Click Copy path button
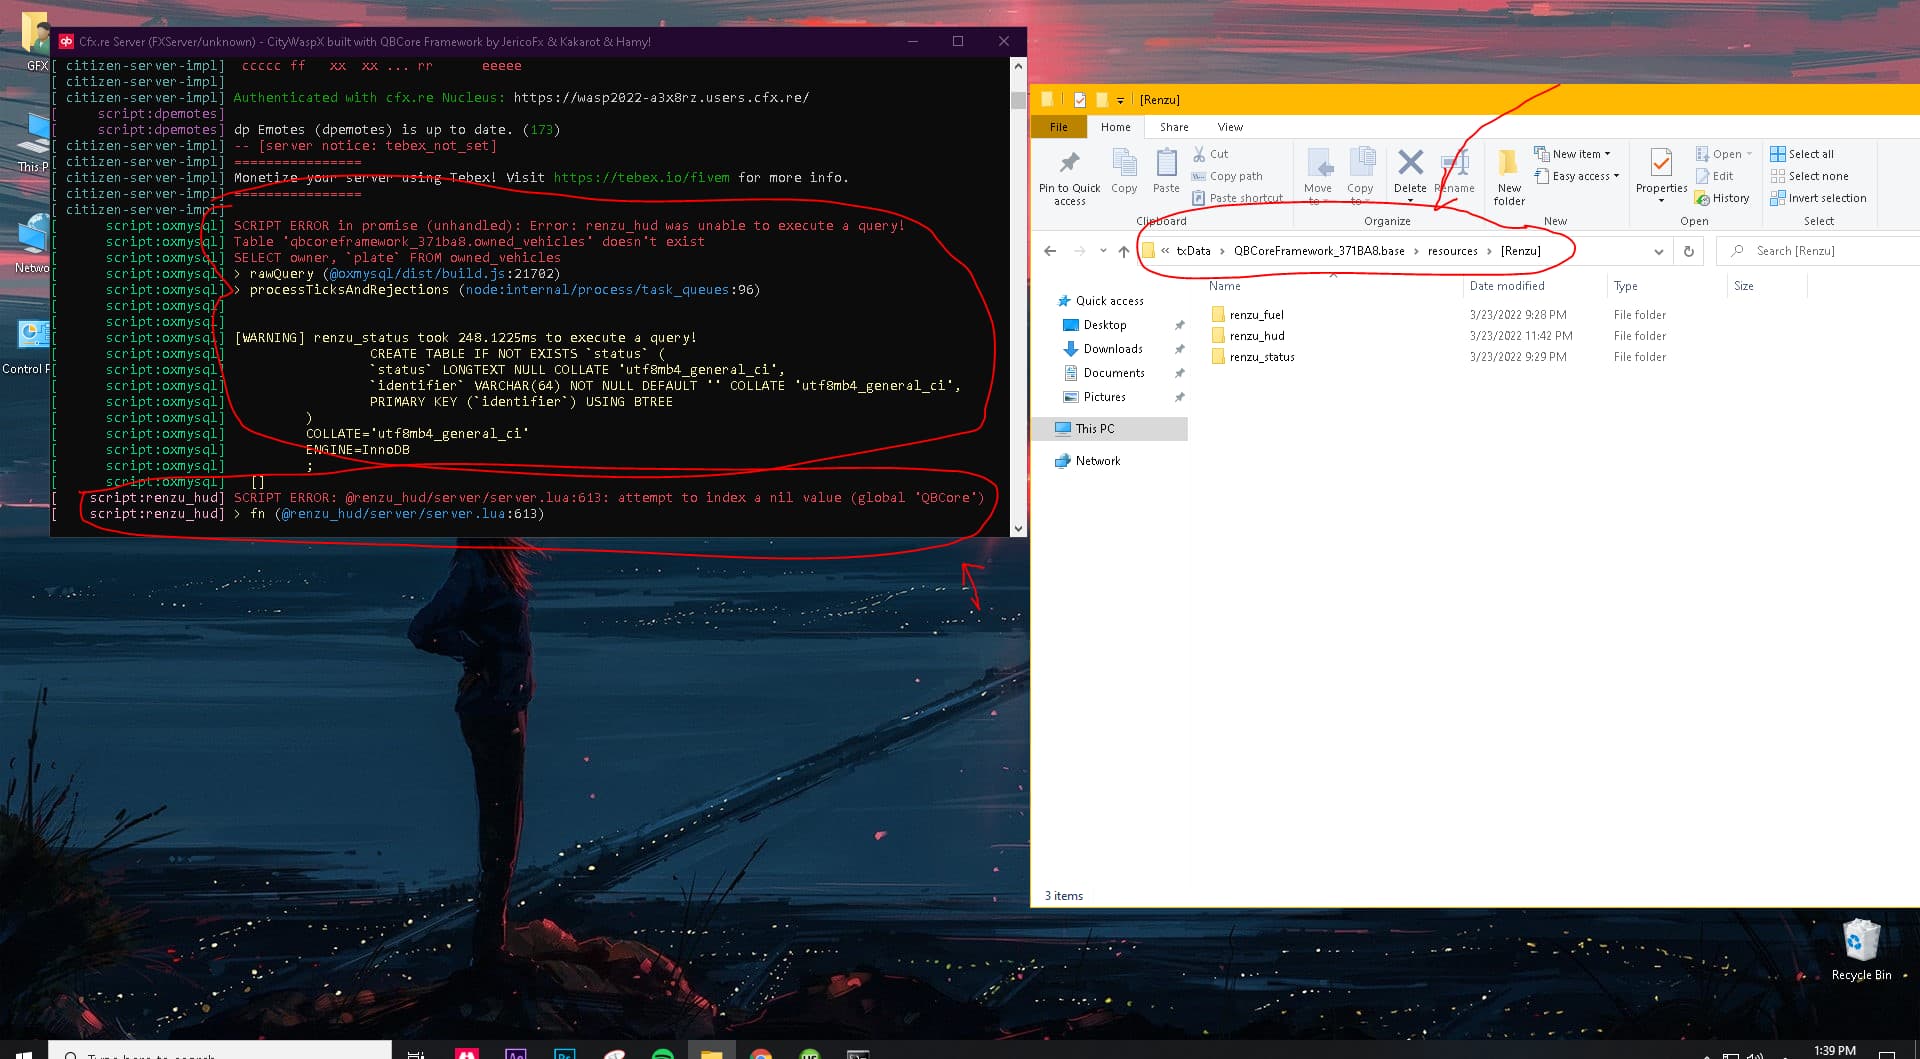The width and height of the screenshot is (1920, 1059). coord(1235,176)
